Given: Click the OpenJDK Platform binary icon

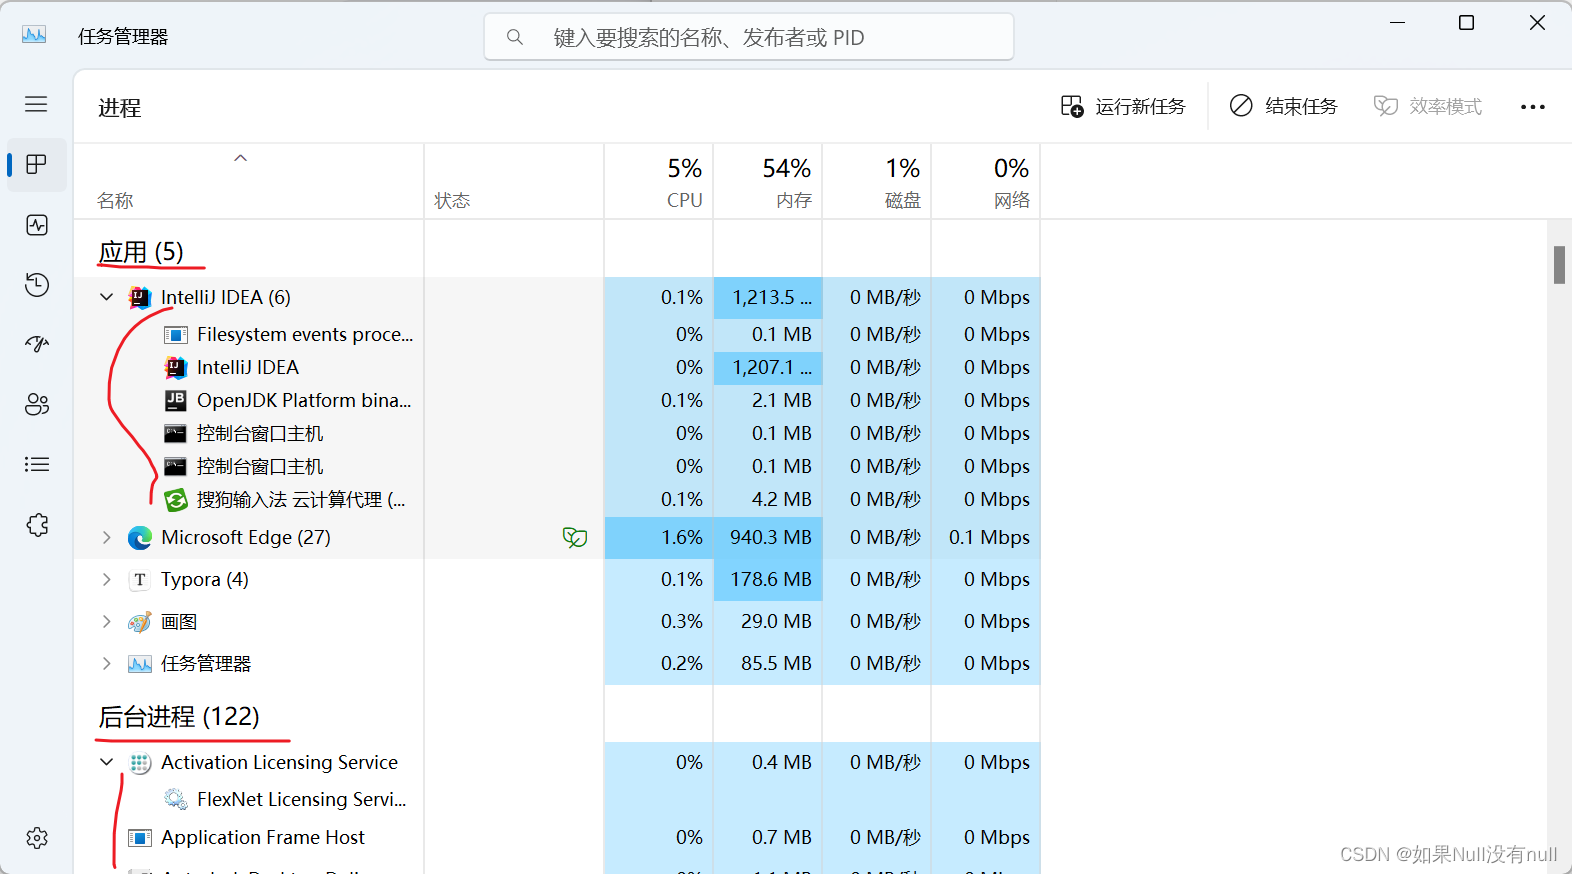Looking at the screenshot, I should [176, 400].
